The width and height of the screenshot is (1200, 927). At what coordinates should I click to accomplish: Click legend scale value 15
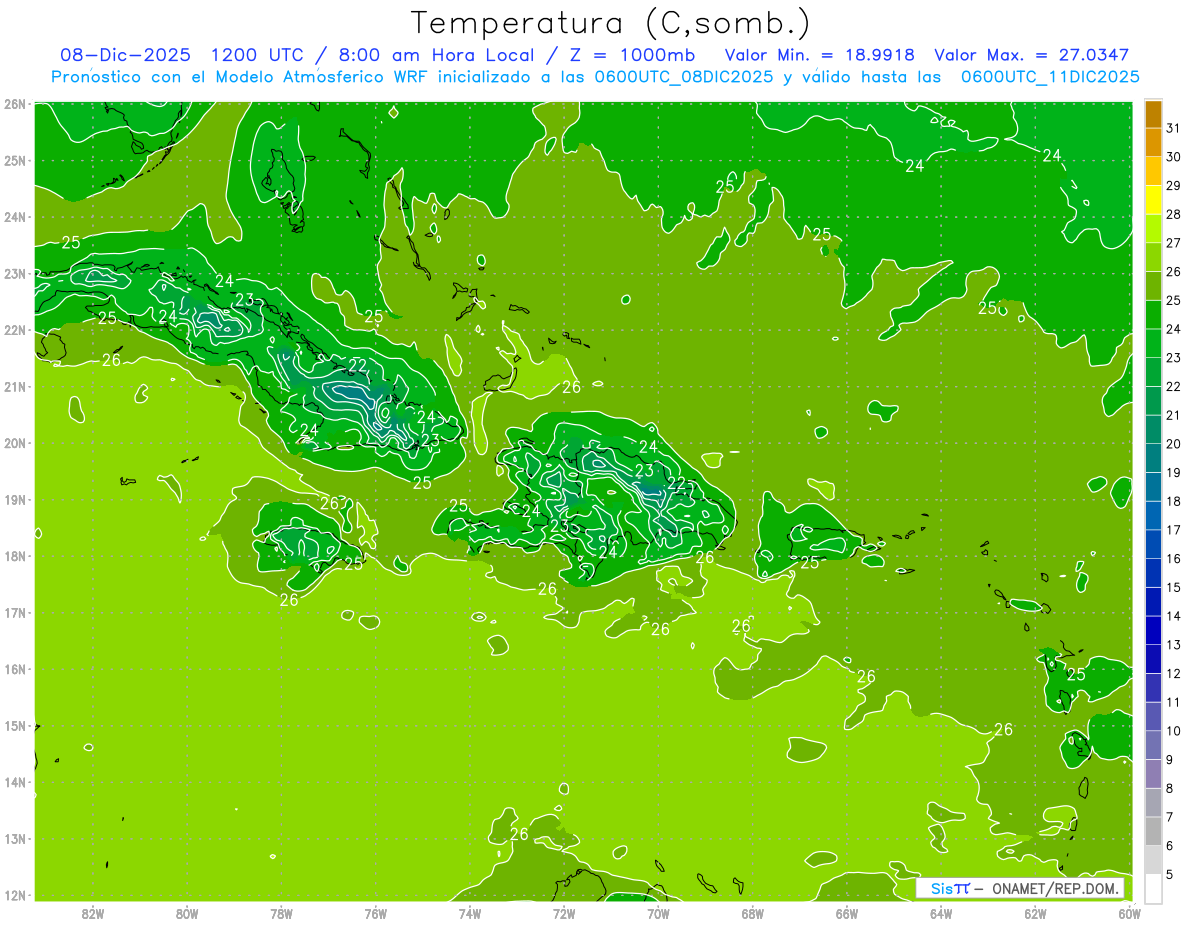coord(1174,588)
